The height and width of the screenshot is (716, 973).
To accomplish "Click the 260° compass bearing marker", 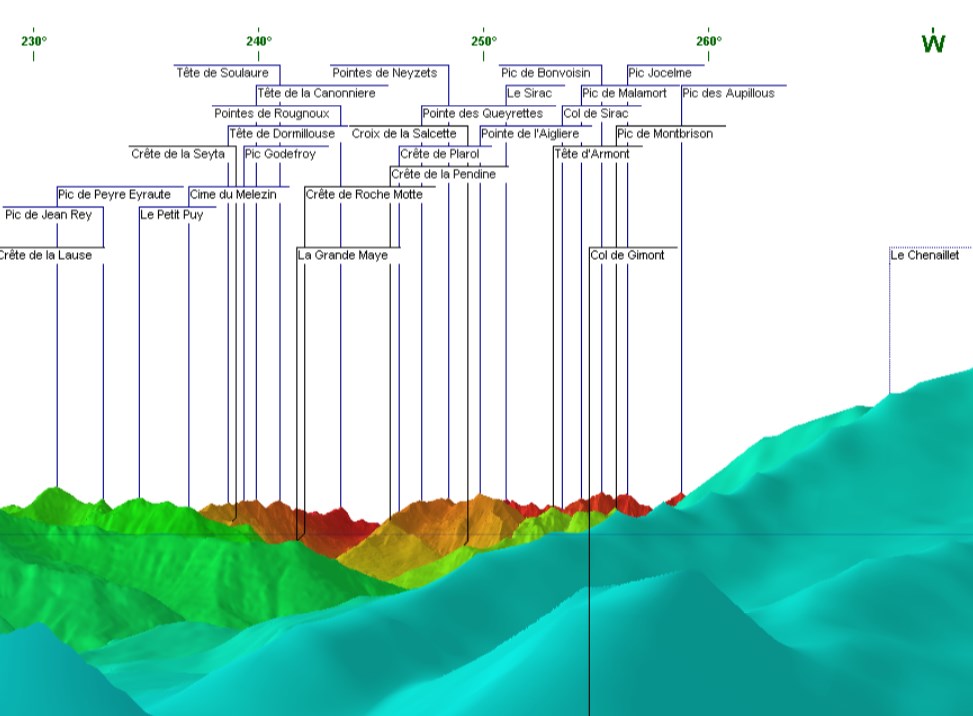I will pyautogui.click(x=709, y=42).
